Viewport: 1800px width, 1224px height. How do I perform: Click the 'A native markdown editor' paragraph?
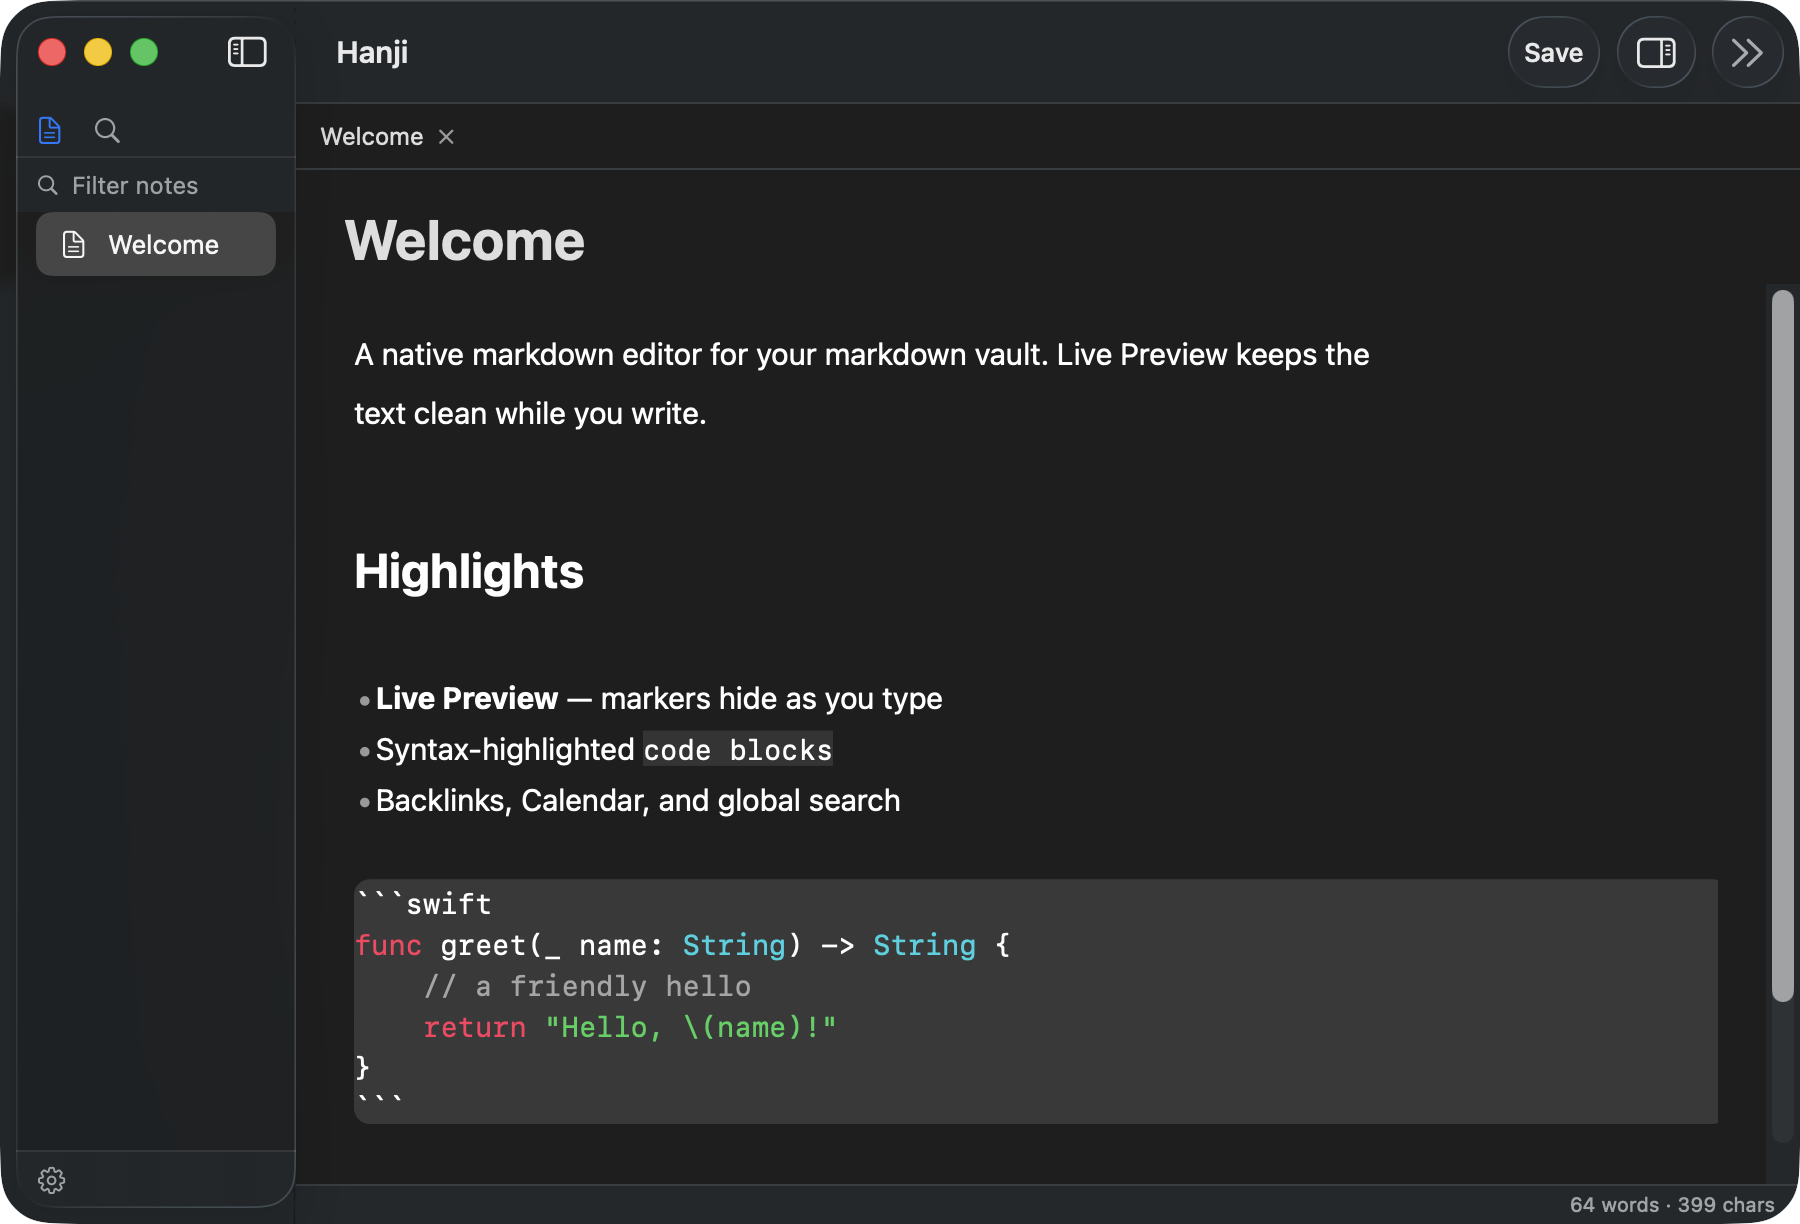pyautogui.click(x=861, y=384)
